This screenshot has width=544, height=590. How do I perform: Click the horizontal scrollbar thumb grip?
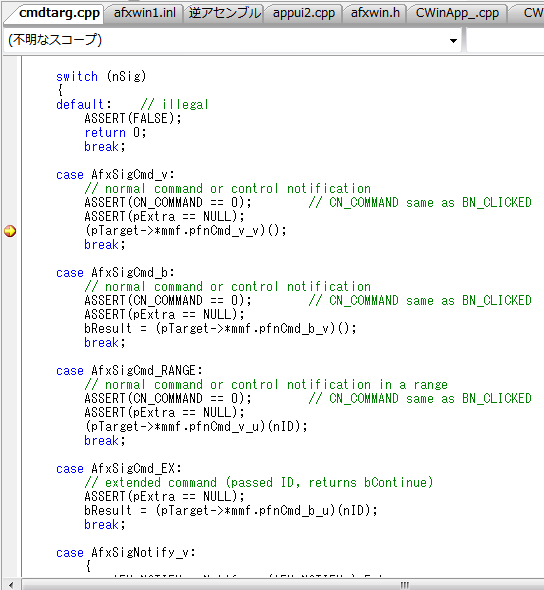tap(404, 585)
